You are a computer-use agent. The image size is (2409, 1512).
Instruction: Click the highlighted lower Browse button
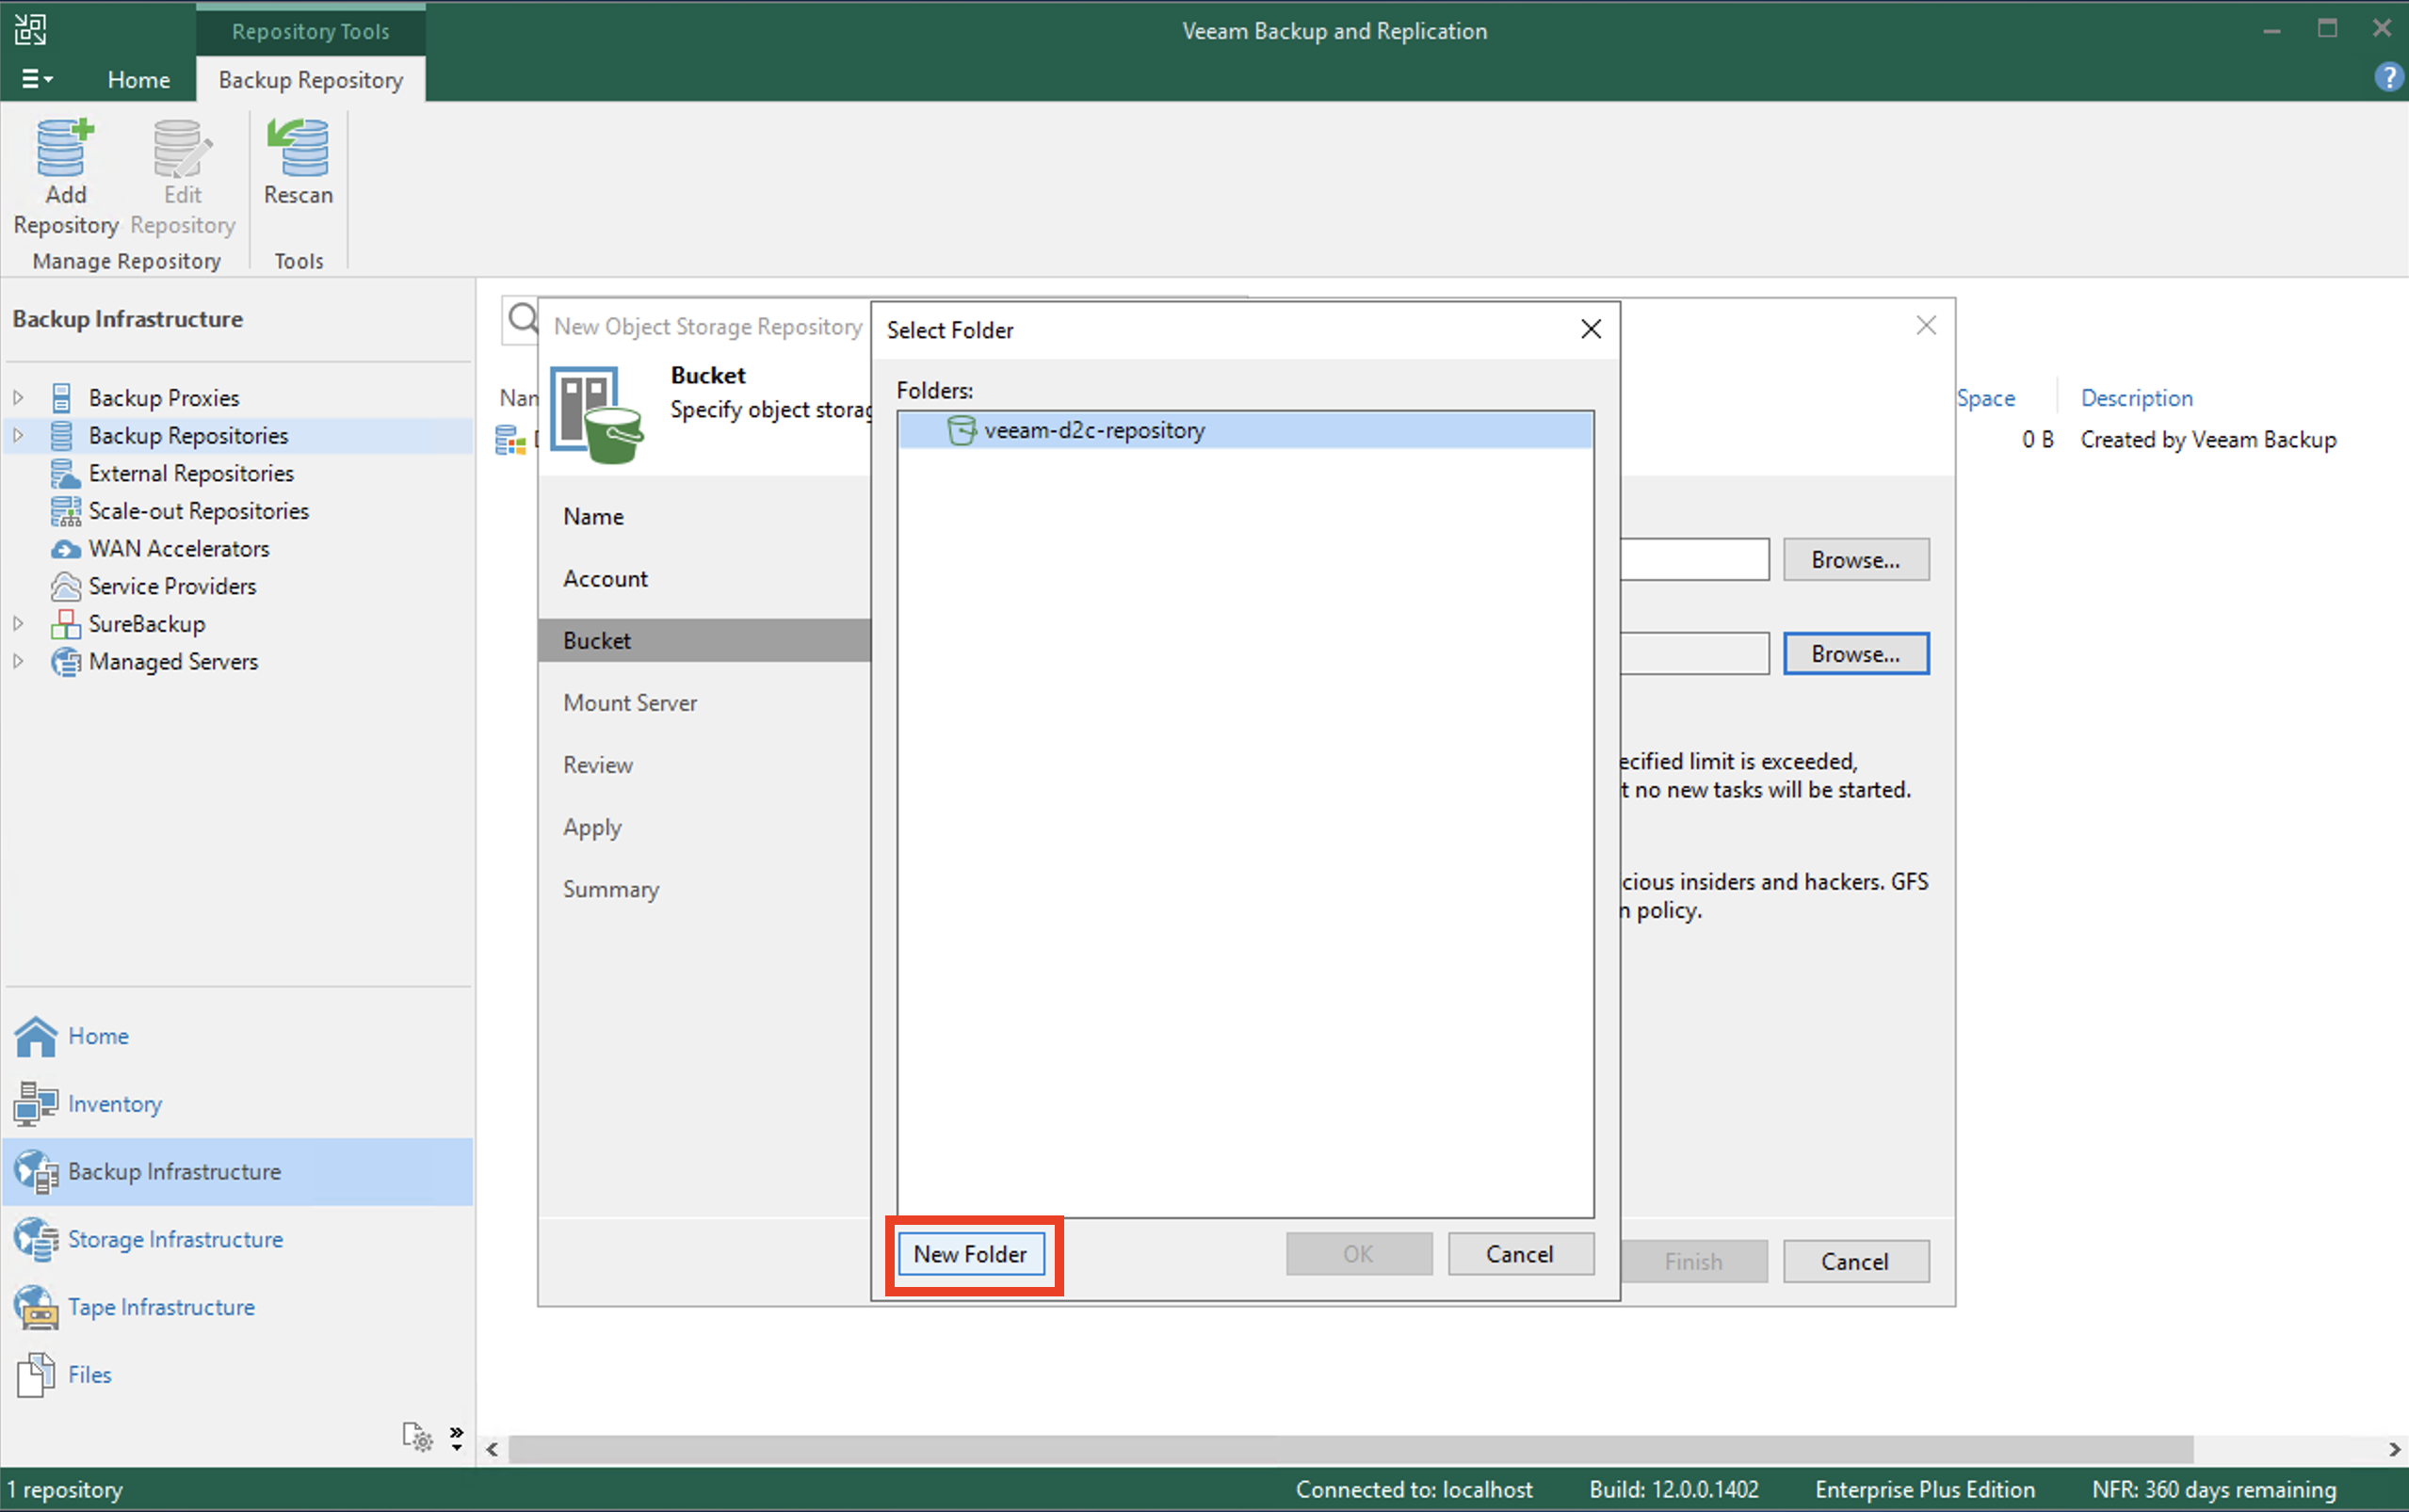click(1856, 654)
